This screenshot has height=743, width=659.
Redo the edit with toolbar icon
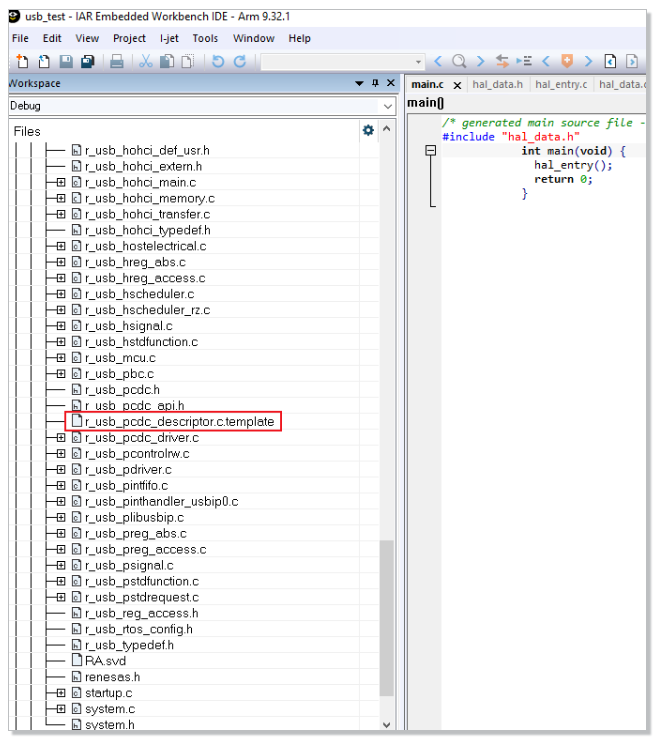240,62
